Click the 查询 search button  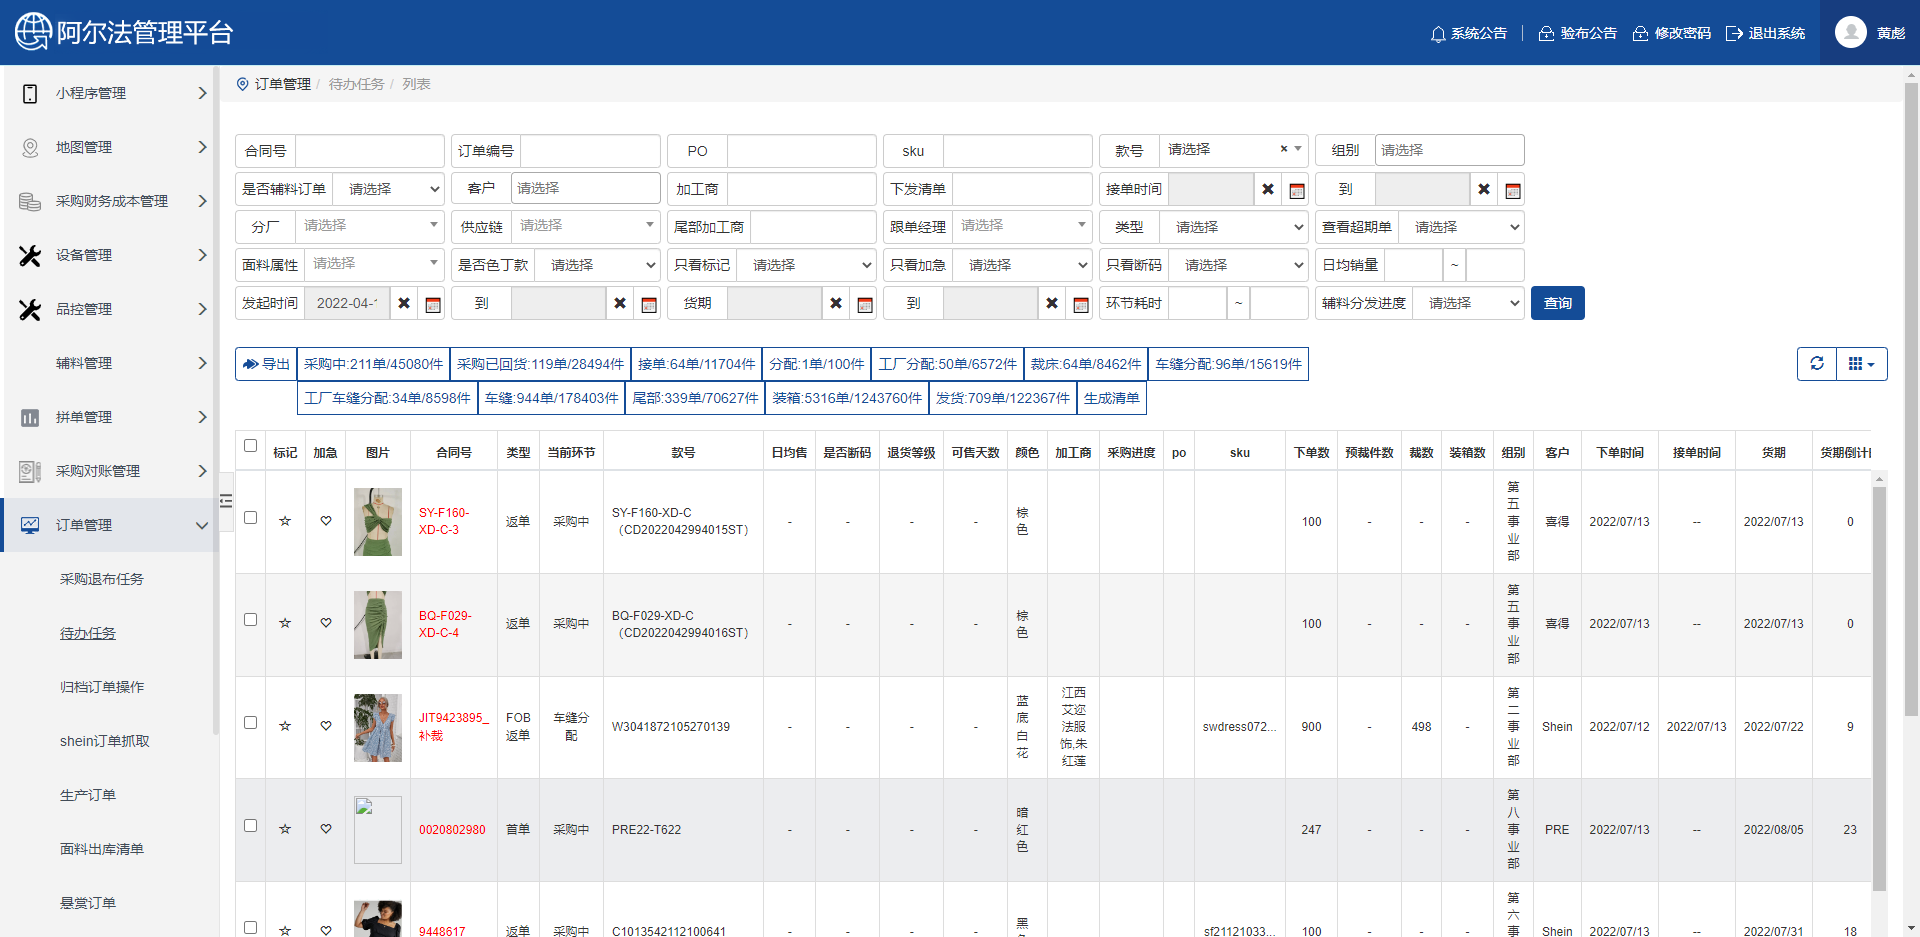pos(1557,303)
